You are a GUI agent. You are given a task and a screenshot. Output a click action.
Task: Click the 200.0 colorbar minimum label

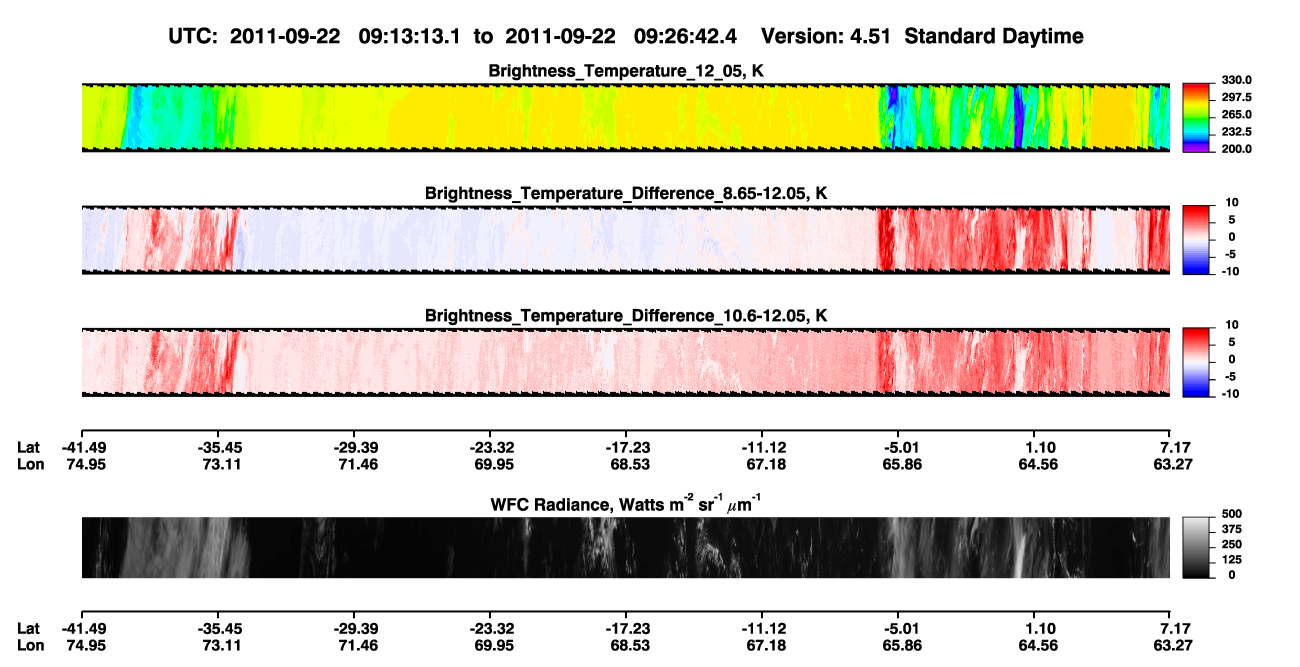tap(1237, 149)
